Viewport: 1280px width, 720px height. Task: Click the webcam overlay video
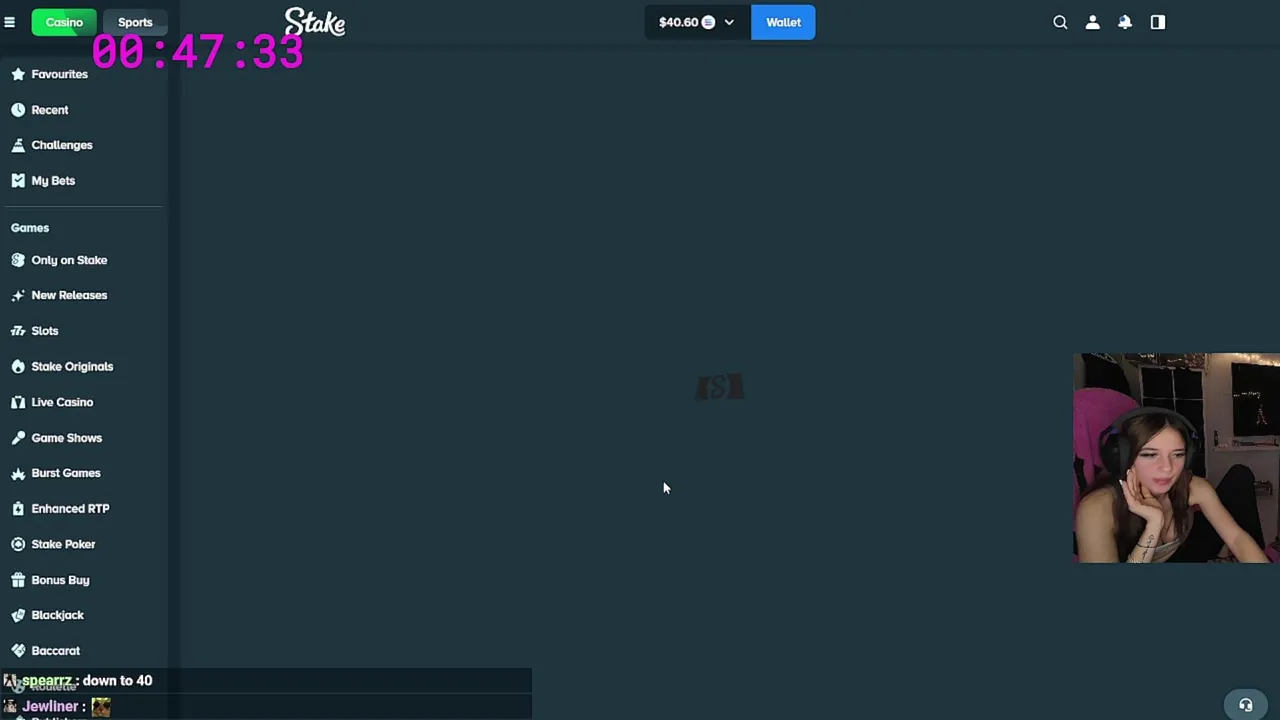[1176, 458]
